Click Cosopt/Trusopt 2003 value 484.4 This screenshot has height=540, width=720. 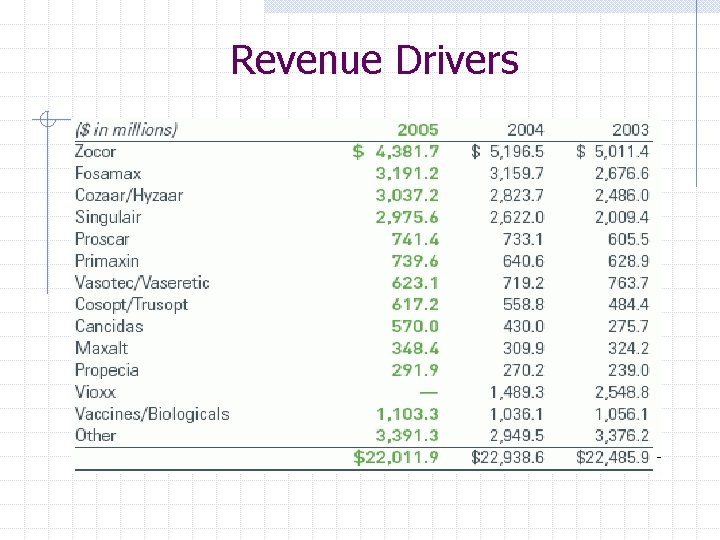tap(629, 304)
